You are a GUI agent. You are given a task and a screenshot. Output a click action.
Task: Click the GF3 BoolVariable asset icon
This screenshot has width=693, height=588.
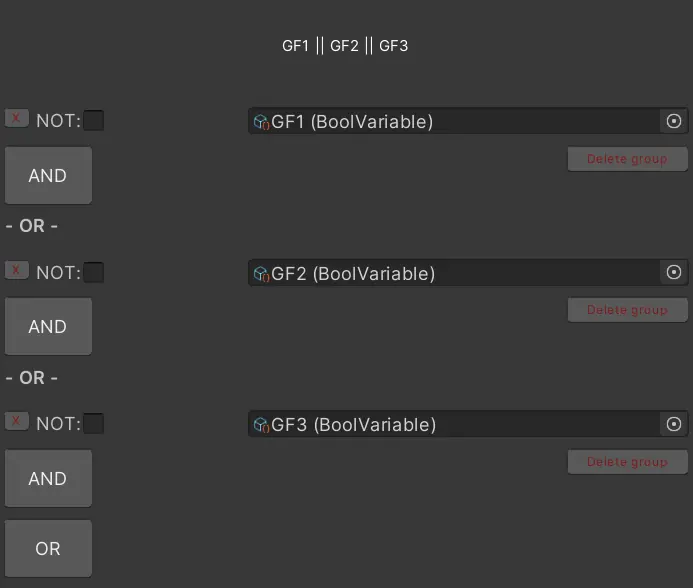[261, 425]
